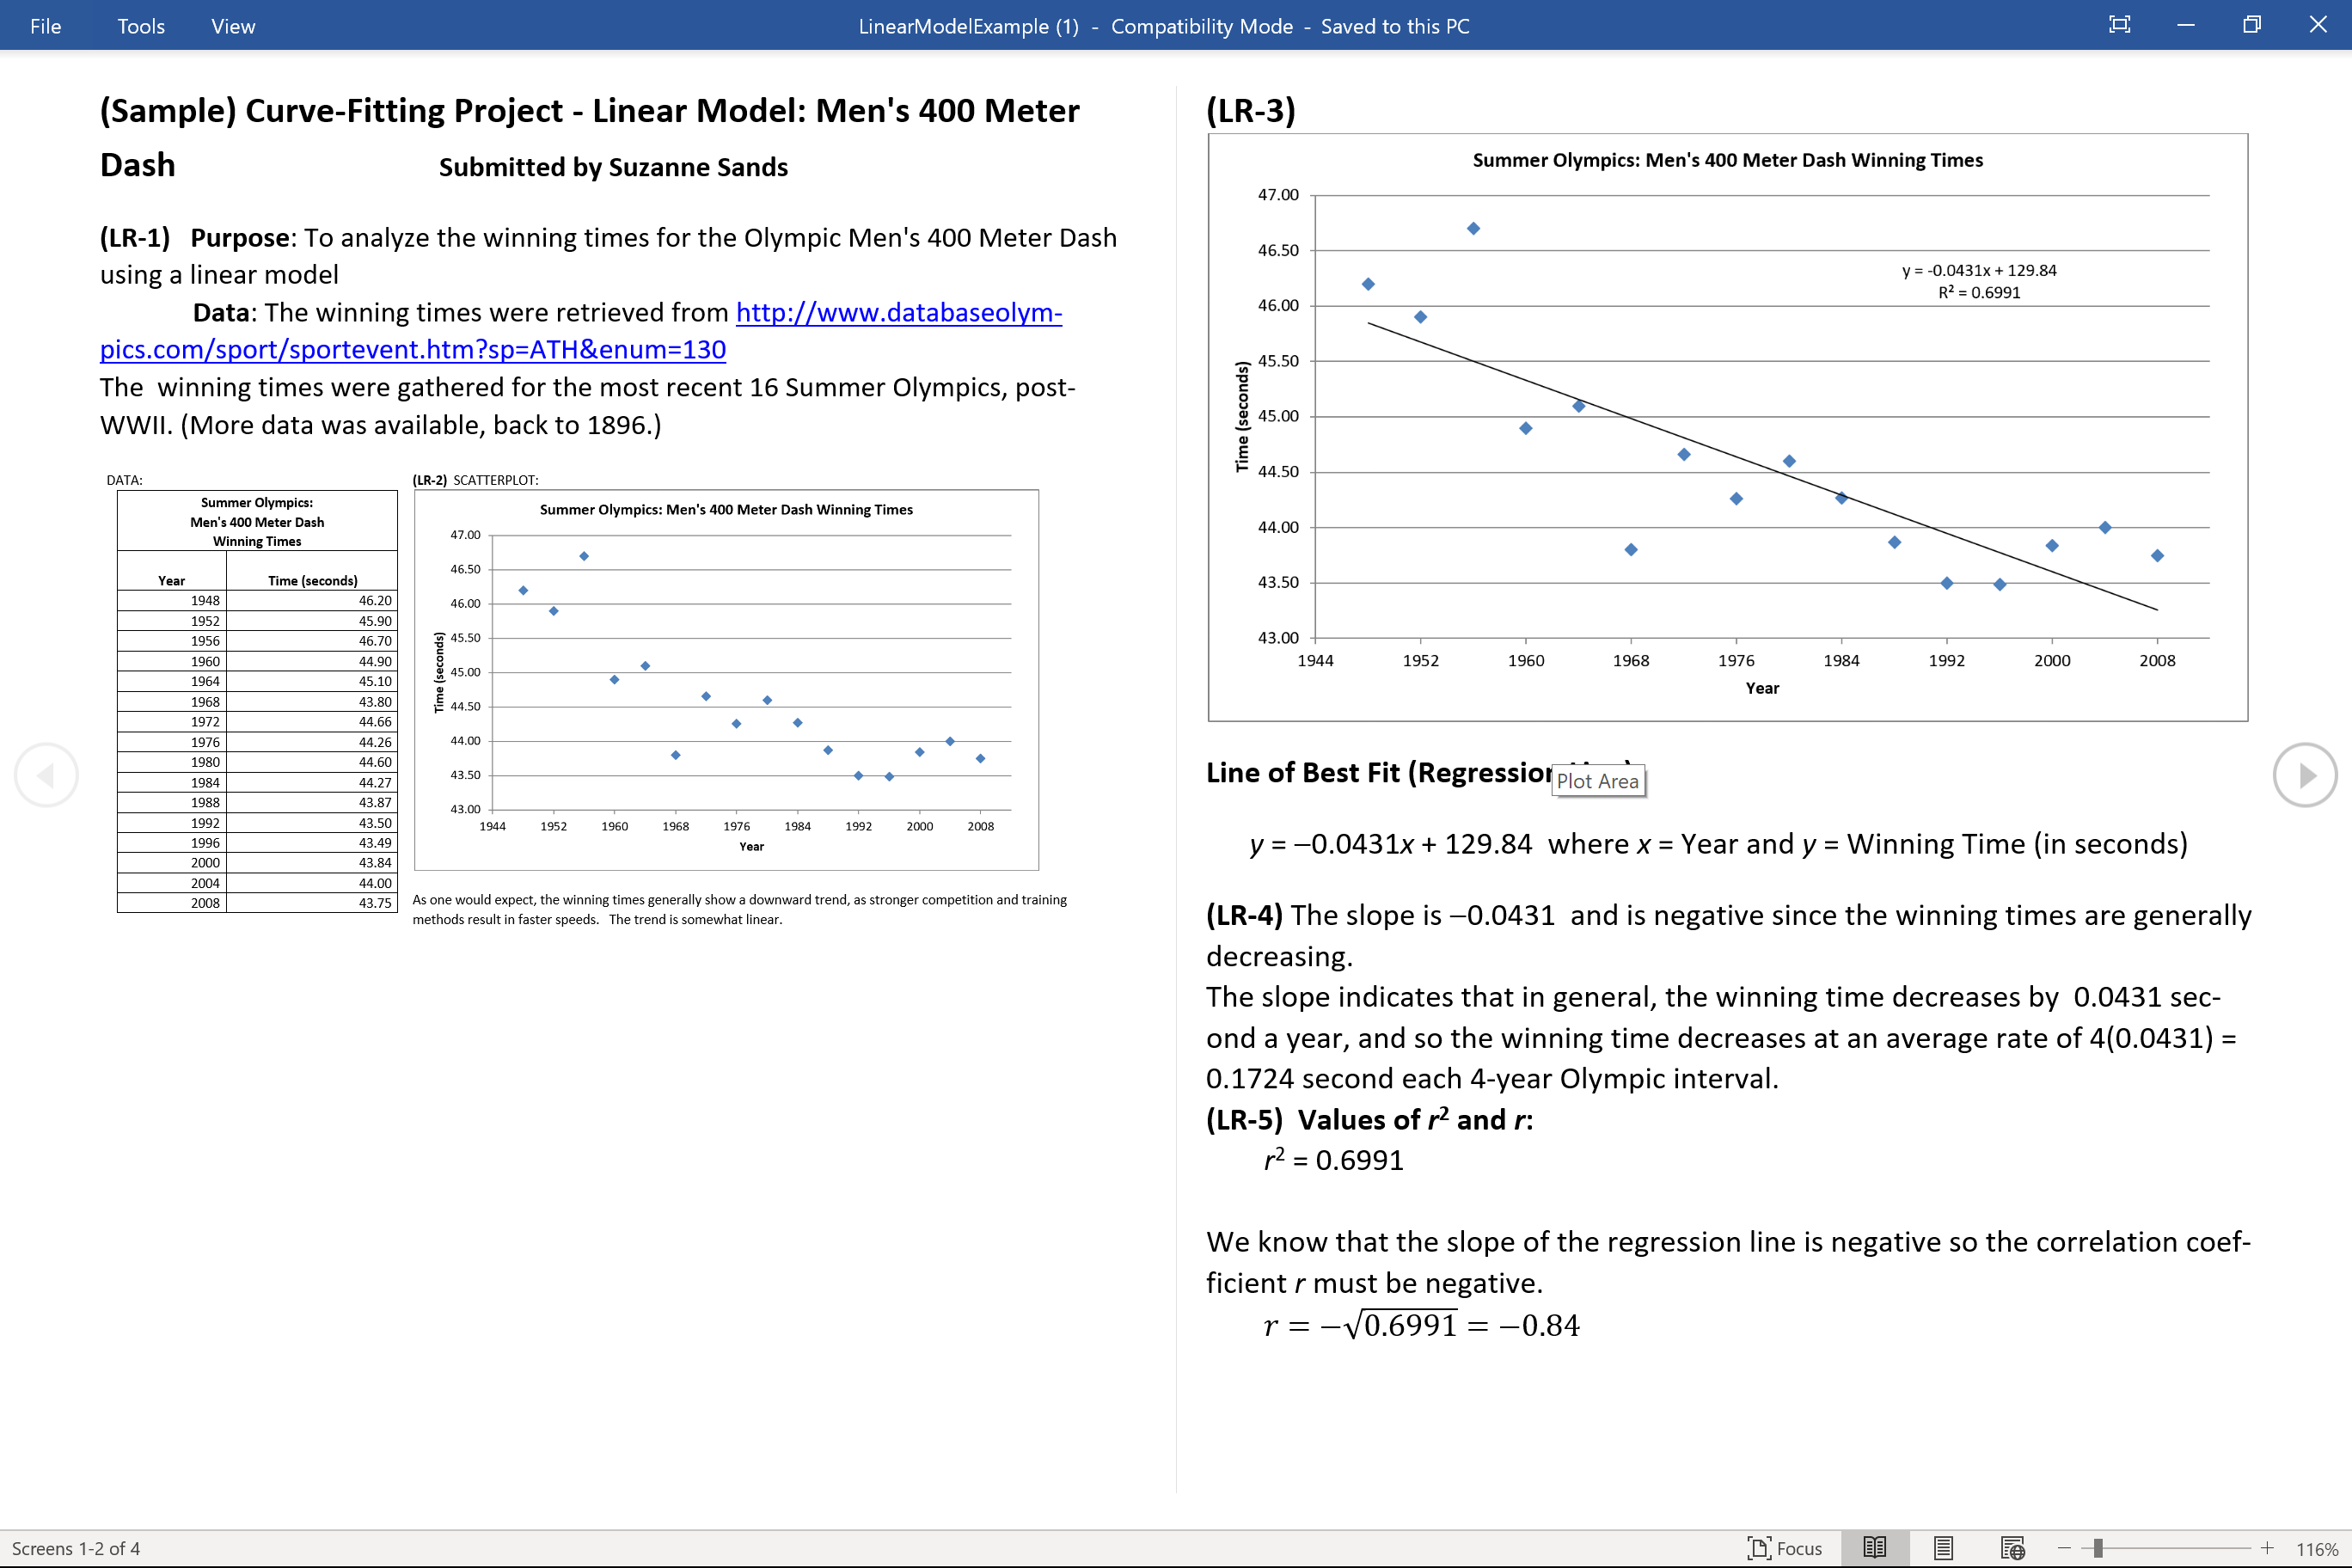Open the File menu
The image size is (2352, 1568).
(x=45, y=26)
